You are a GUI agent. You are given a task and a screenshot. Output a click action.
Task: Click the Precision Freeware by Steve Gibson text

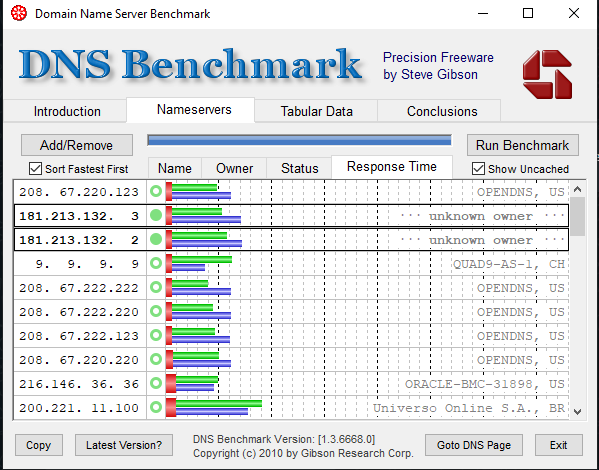438,66
